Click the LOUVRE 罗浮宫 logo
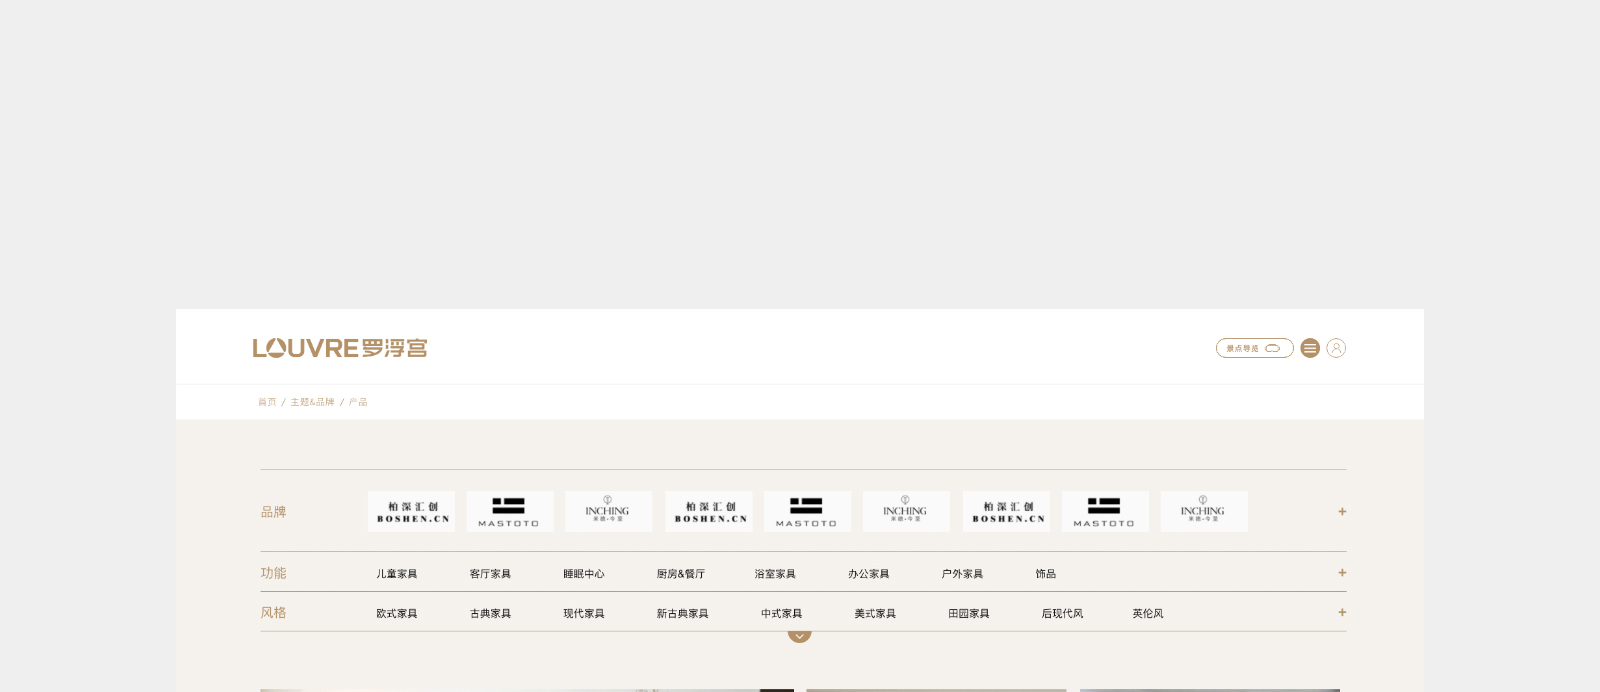The width and height of the screenshot is (1600, 692). pyautogui.click(x=340, y=348)
